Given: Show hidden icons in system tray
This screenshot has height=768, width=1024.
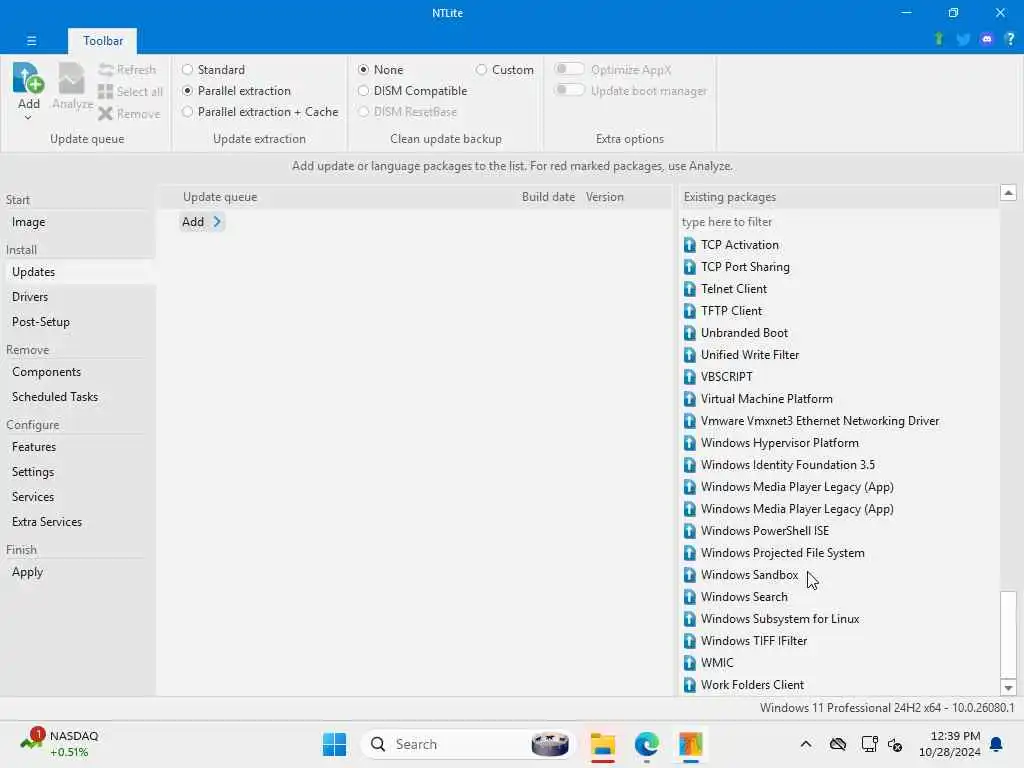Looking at the screenshot, I should tap(806, 744).
